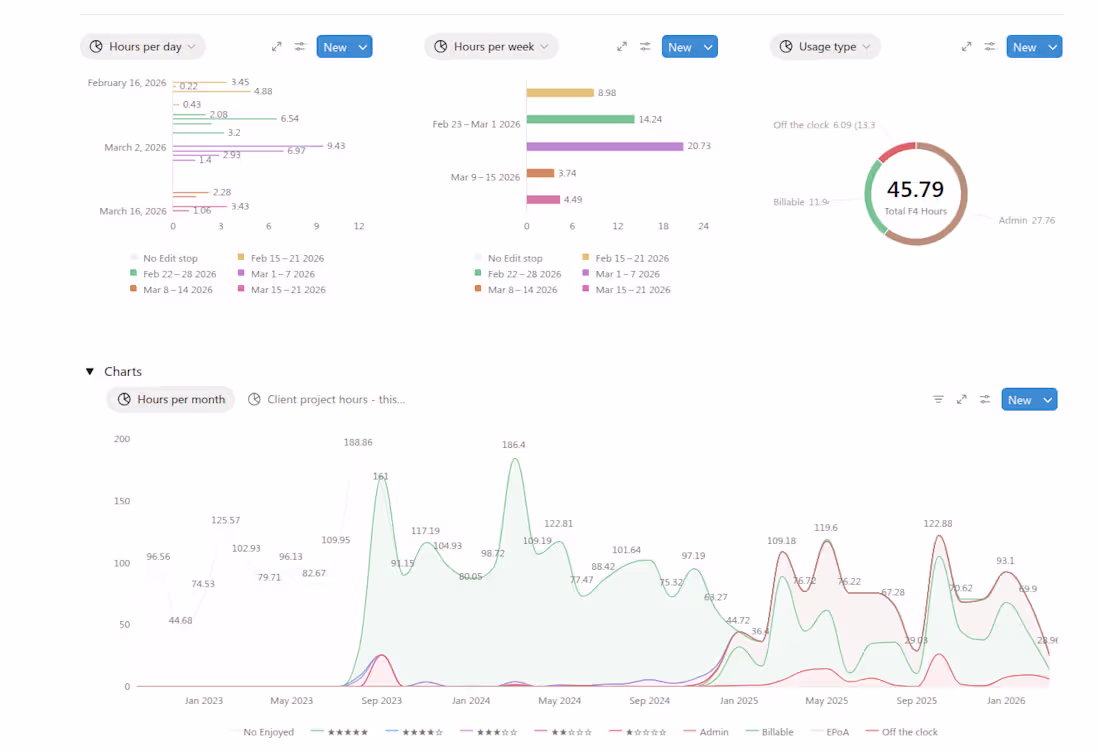Open settings sliders for Hours per week
The height and width of the screenshot is (752, 1100).
645,47
